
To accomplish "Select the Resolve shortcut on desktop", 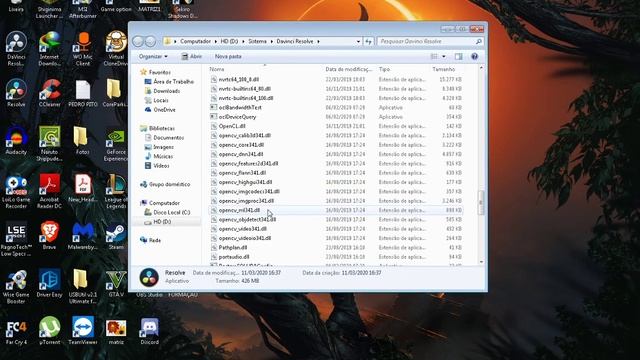I will click(x=16, y=93).
